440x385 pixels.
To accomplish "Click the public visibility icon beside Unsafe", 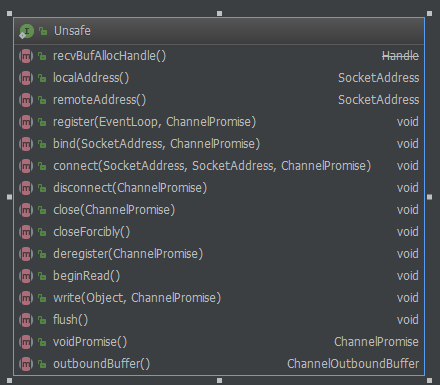I will 43,31.
